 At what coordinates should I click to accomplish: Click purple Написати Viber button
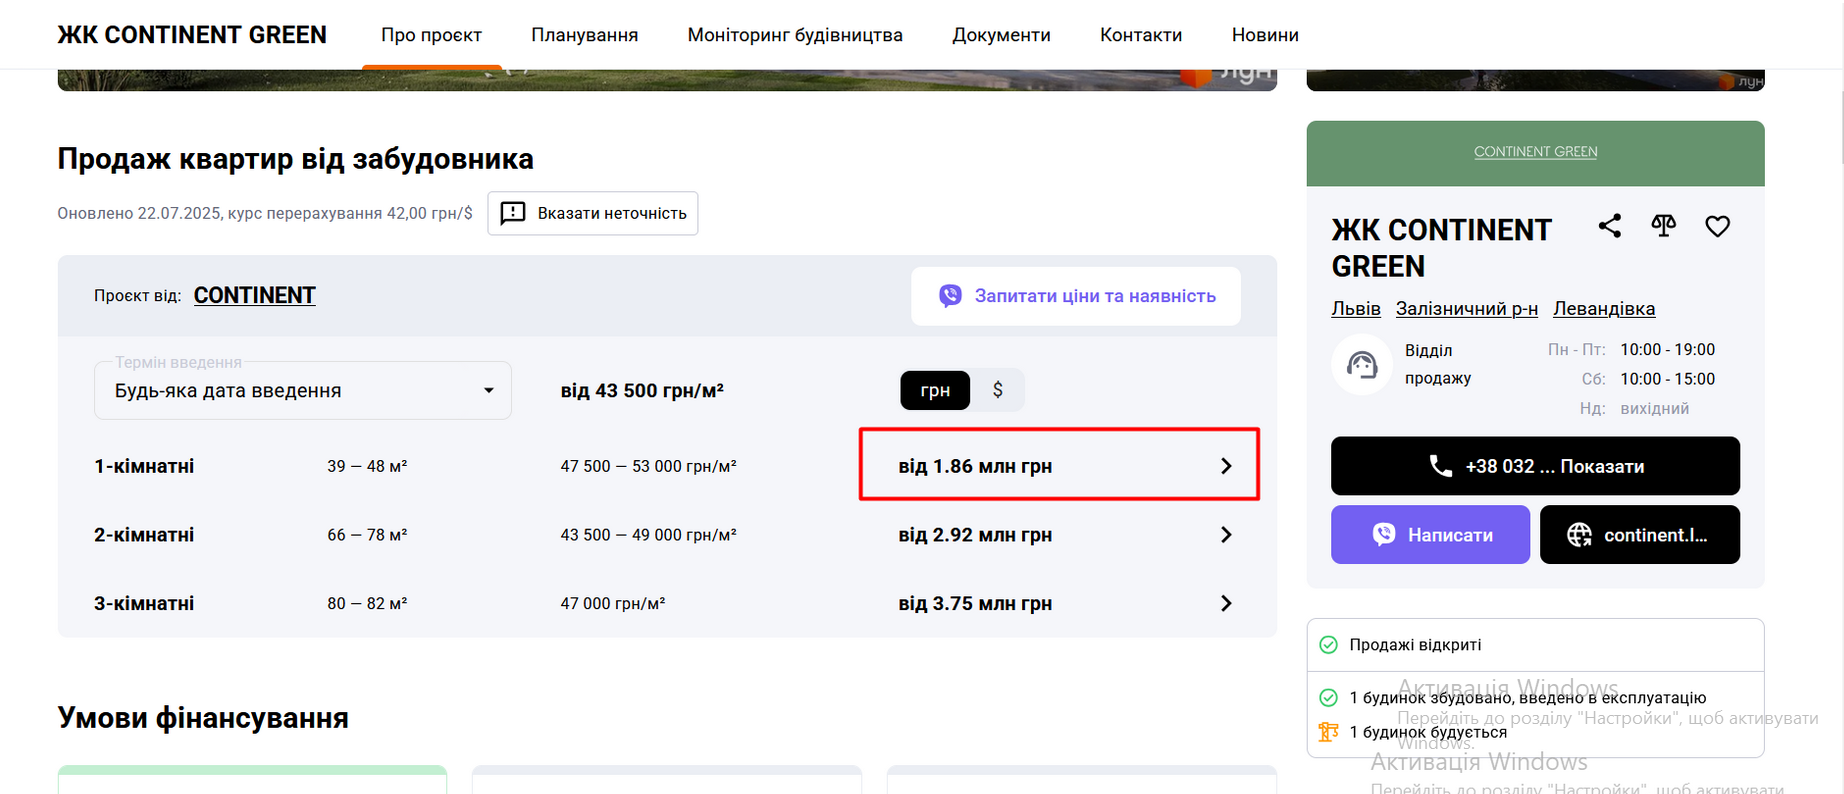(1430, 535)
